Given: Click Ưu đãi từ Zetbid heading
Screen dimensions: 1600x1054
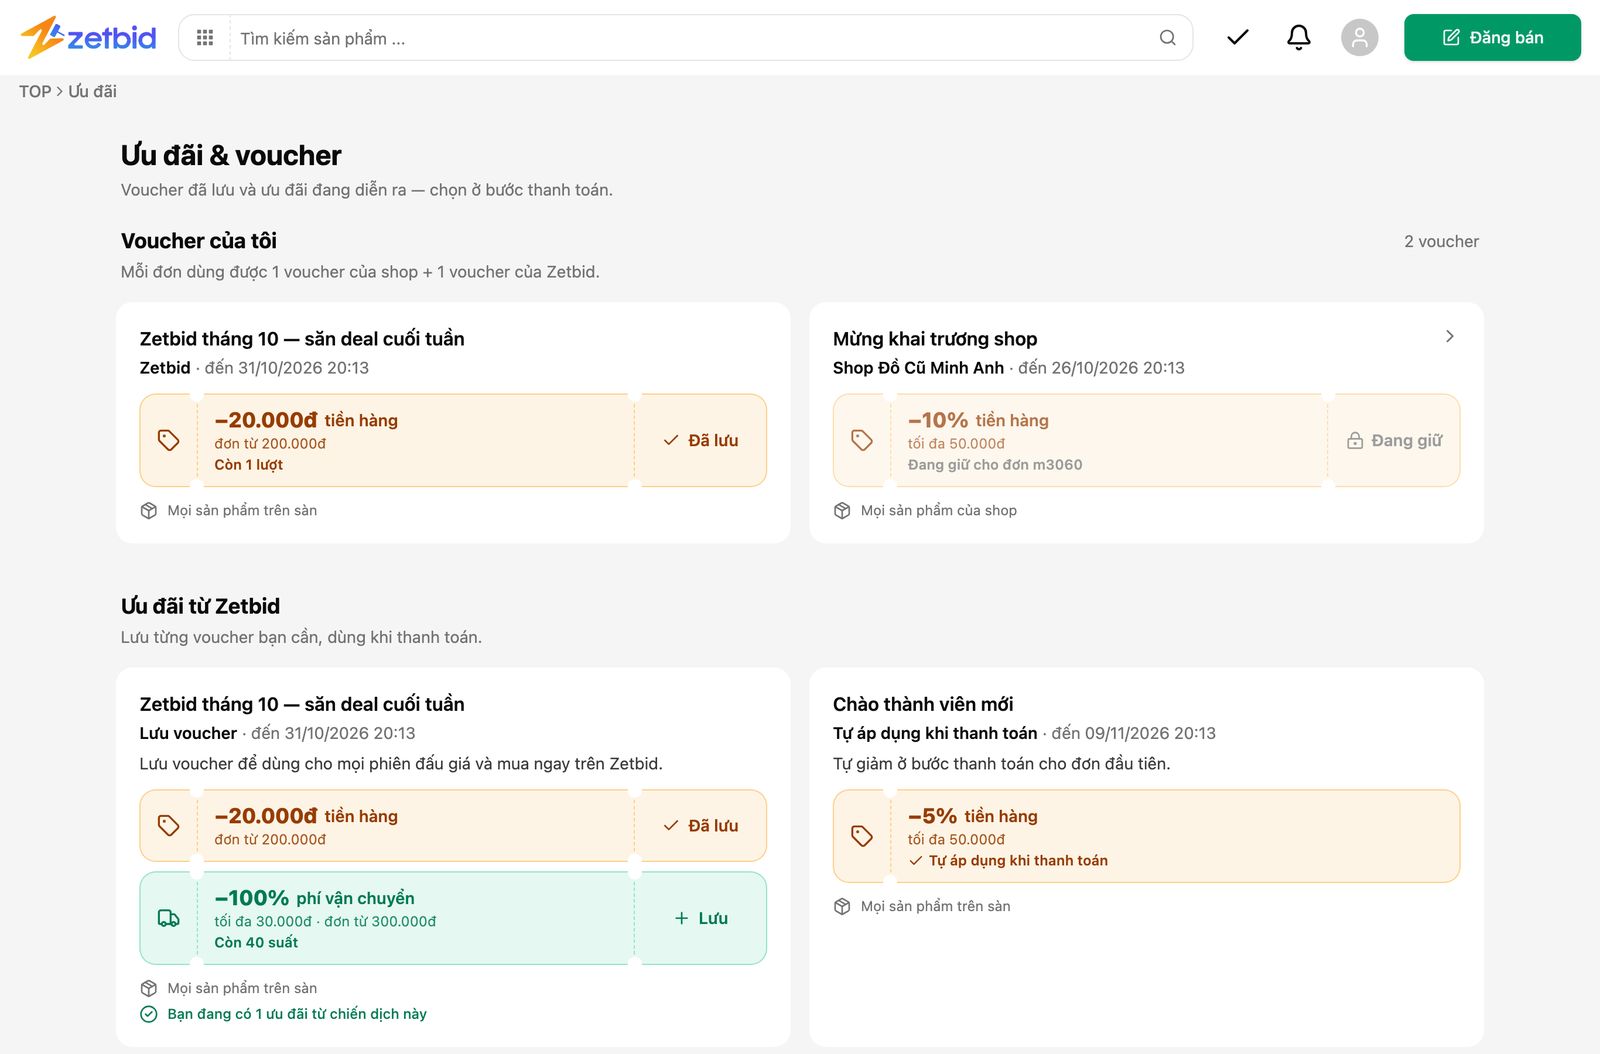Looking at the screenshot, I should [200, 606].
